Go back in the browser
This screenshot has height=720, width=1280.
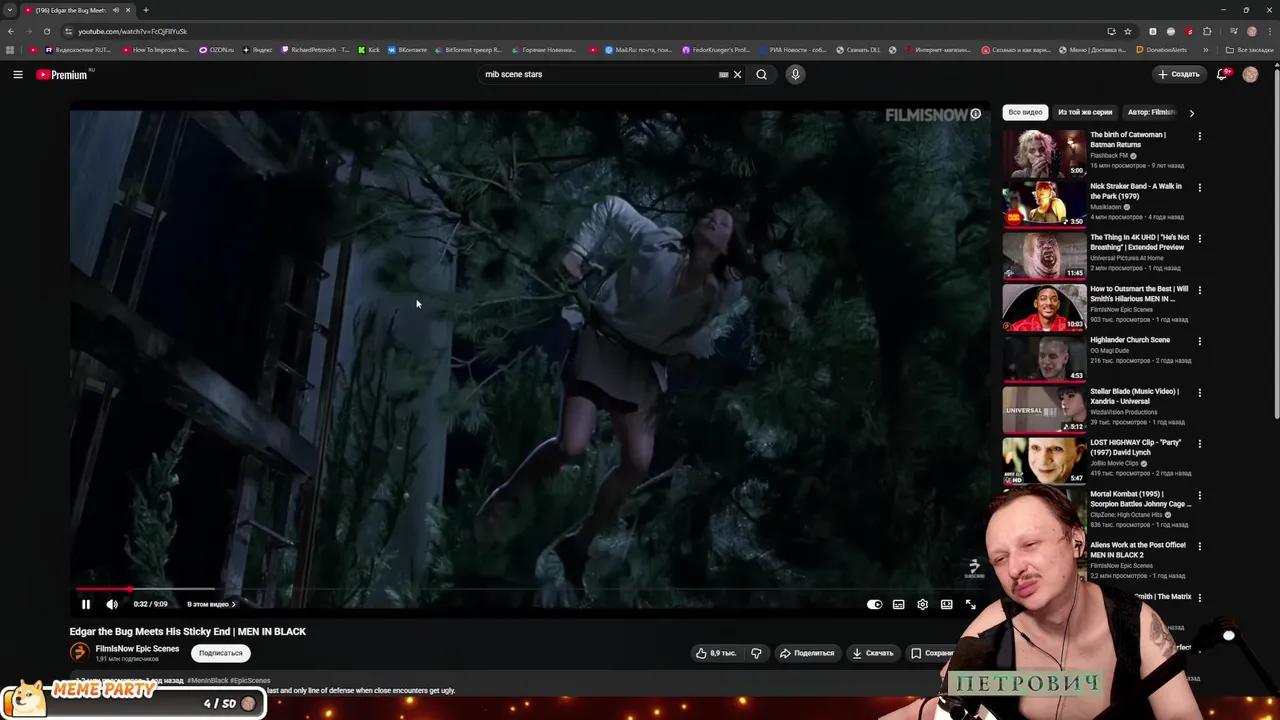tap(11, 31)
